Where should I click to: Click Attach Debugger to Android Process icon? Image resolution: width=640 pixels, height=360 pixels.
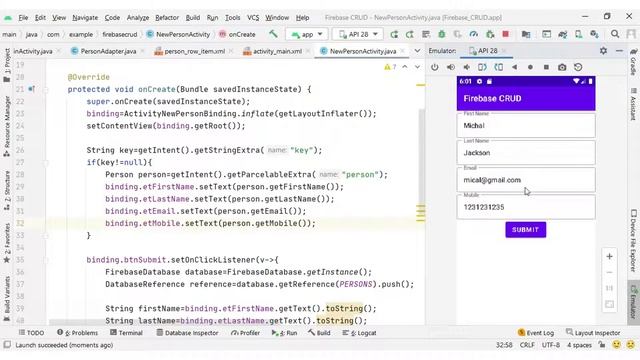tap(490, 34)
